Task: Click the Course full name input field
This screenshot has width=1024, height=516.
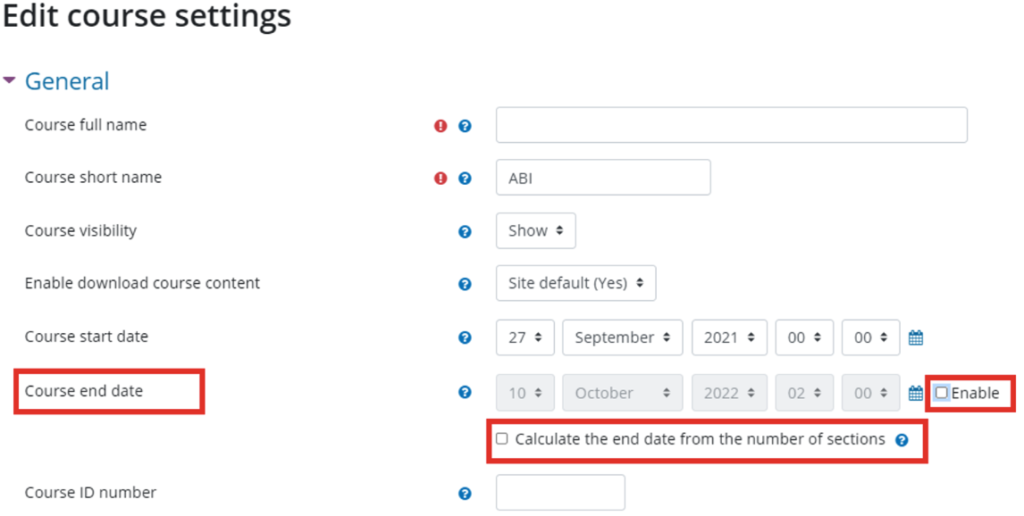Action: [731, 125]
